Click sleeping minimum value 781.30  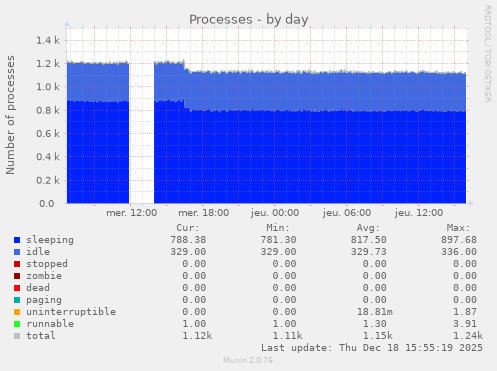[278, 240]
